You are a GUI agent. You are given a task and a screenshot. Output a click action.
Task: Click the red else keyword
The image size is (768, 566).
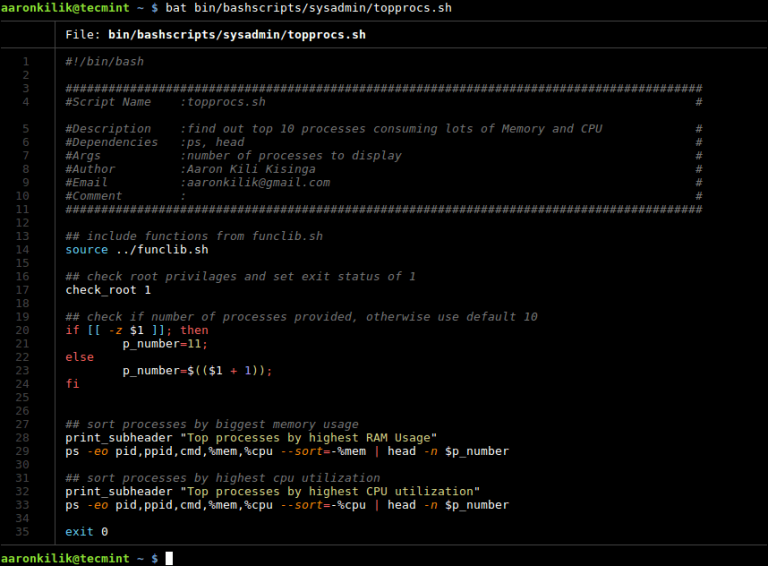click(79, 357)
